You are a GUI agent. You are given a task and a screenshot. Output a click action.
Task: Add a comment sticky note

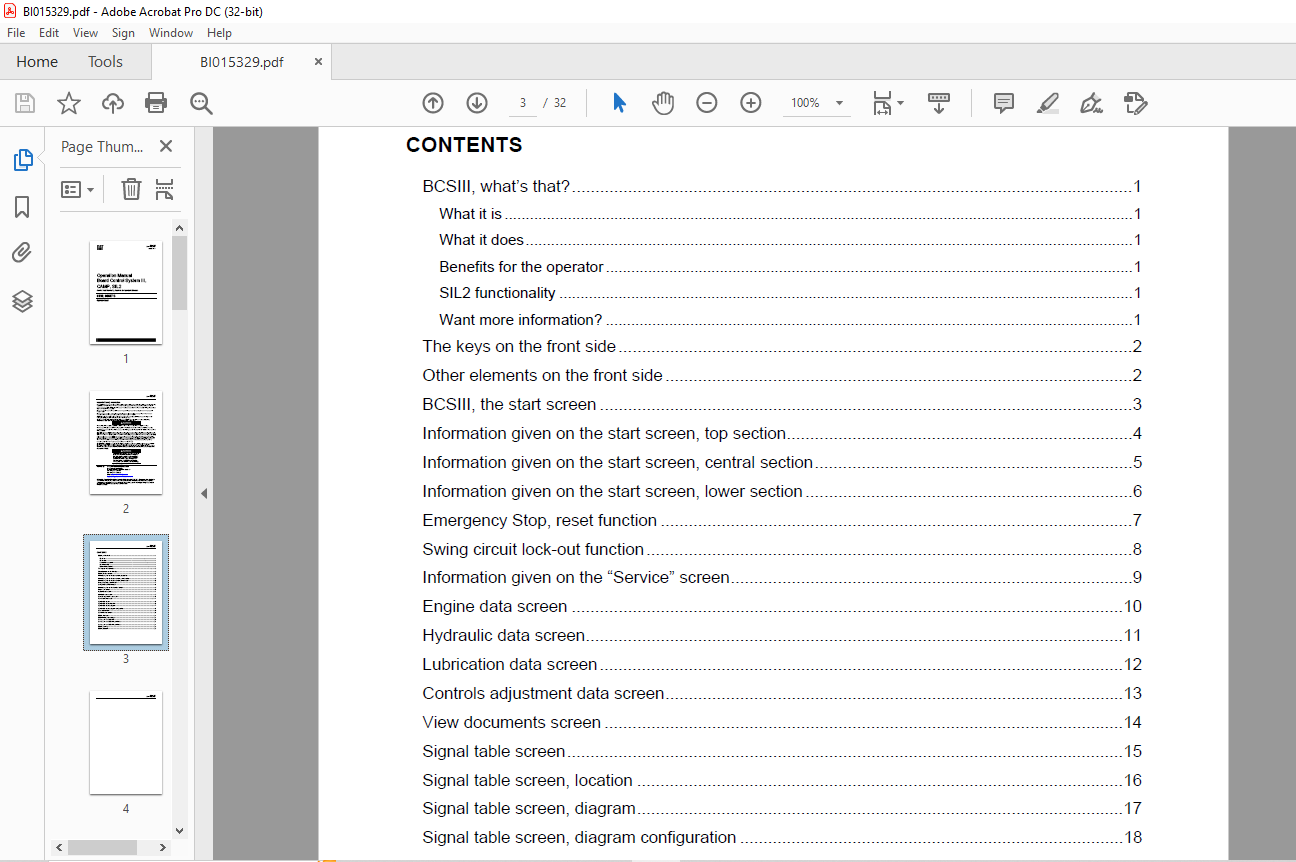[1004, 103]
